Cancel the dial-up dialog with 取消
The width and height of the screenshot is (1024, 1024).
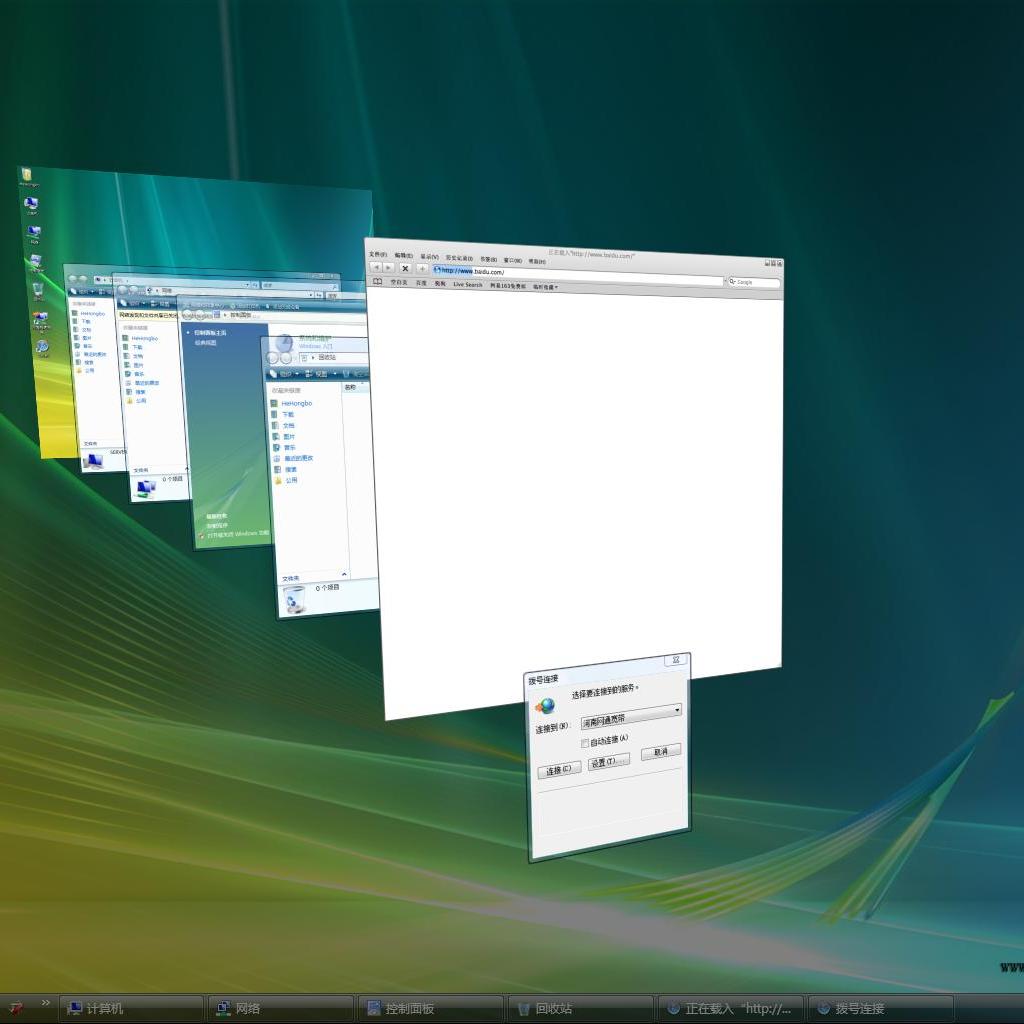pos(660,752)
